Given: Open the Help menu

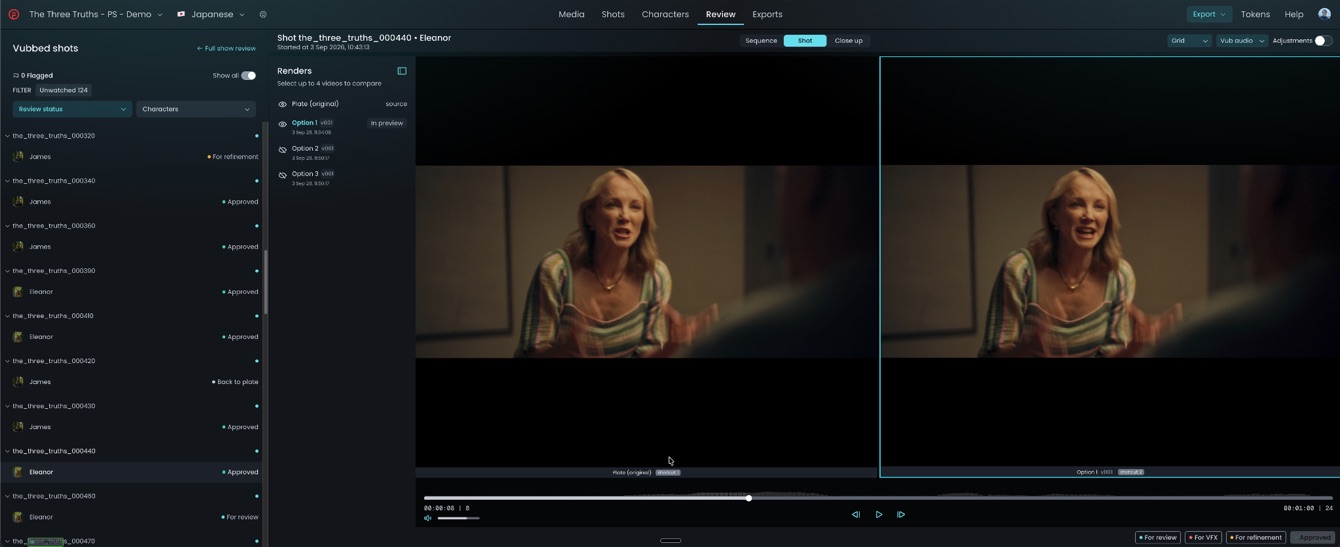Looking at the screenshot, I should tap(1294, 14).
